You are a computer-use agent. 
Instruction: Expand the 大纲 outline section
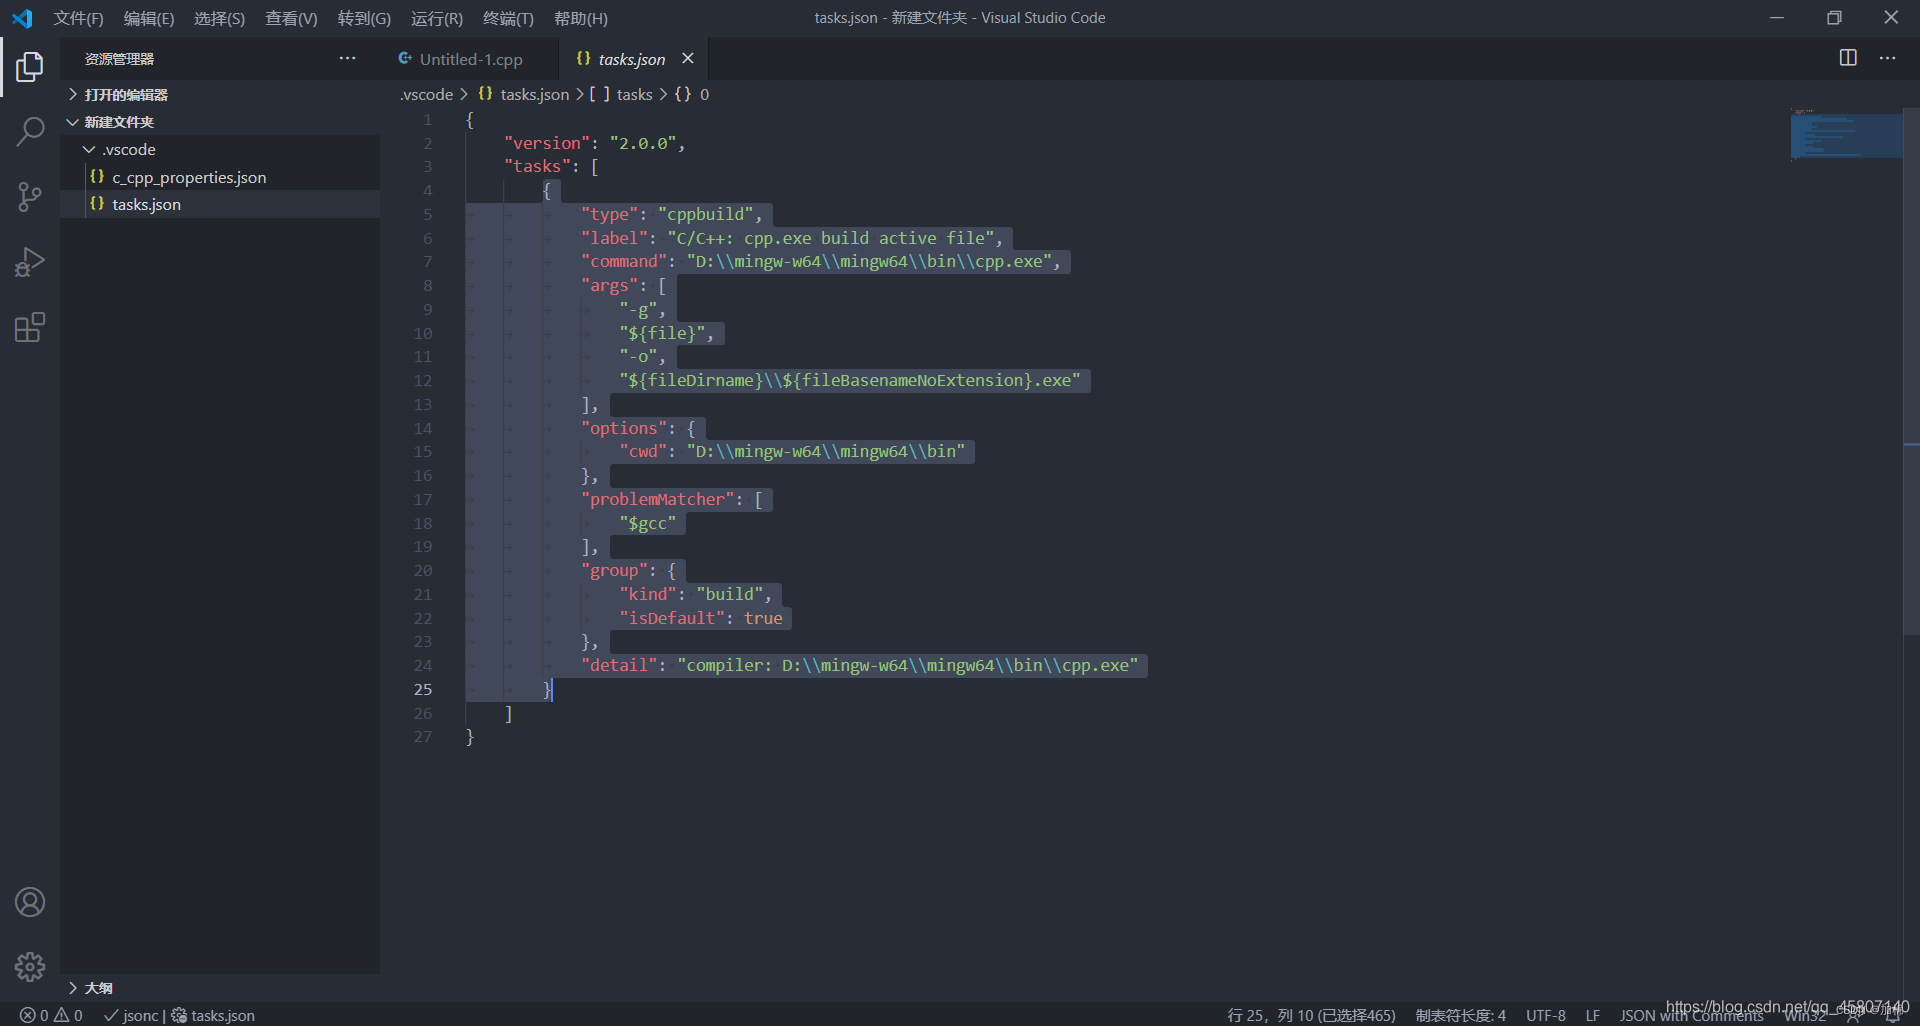point(98,988)
